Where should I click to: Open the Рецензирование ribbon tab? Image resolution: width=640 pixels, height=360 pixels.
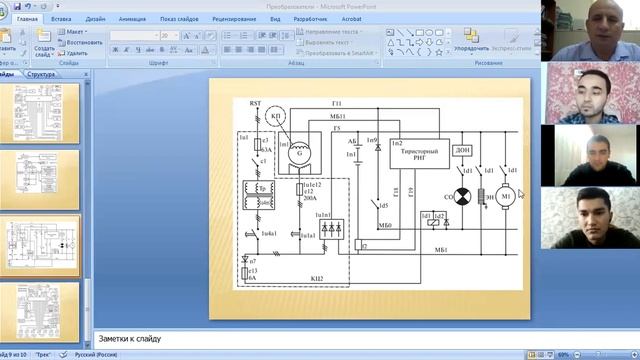(234, 19)
